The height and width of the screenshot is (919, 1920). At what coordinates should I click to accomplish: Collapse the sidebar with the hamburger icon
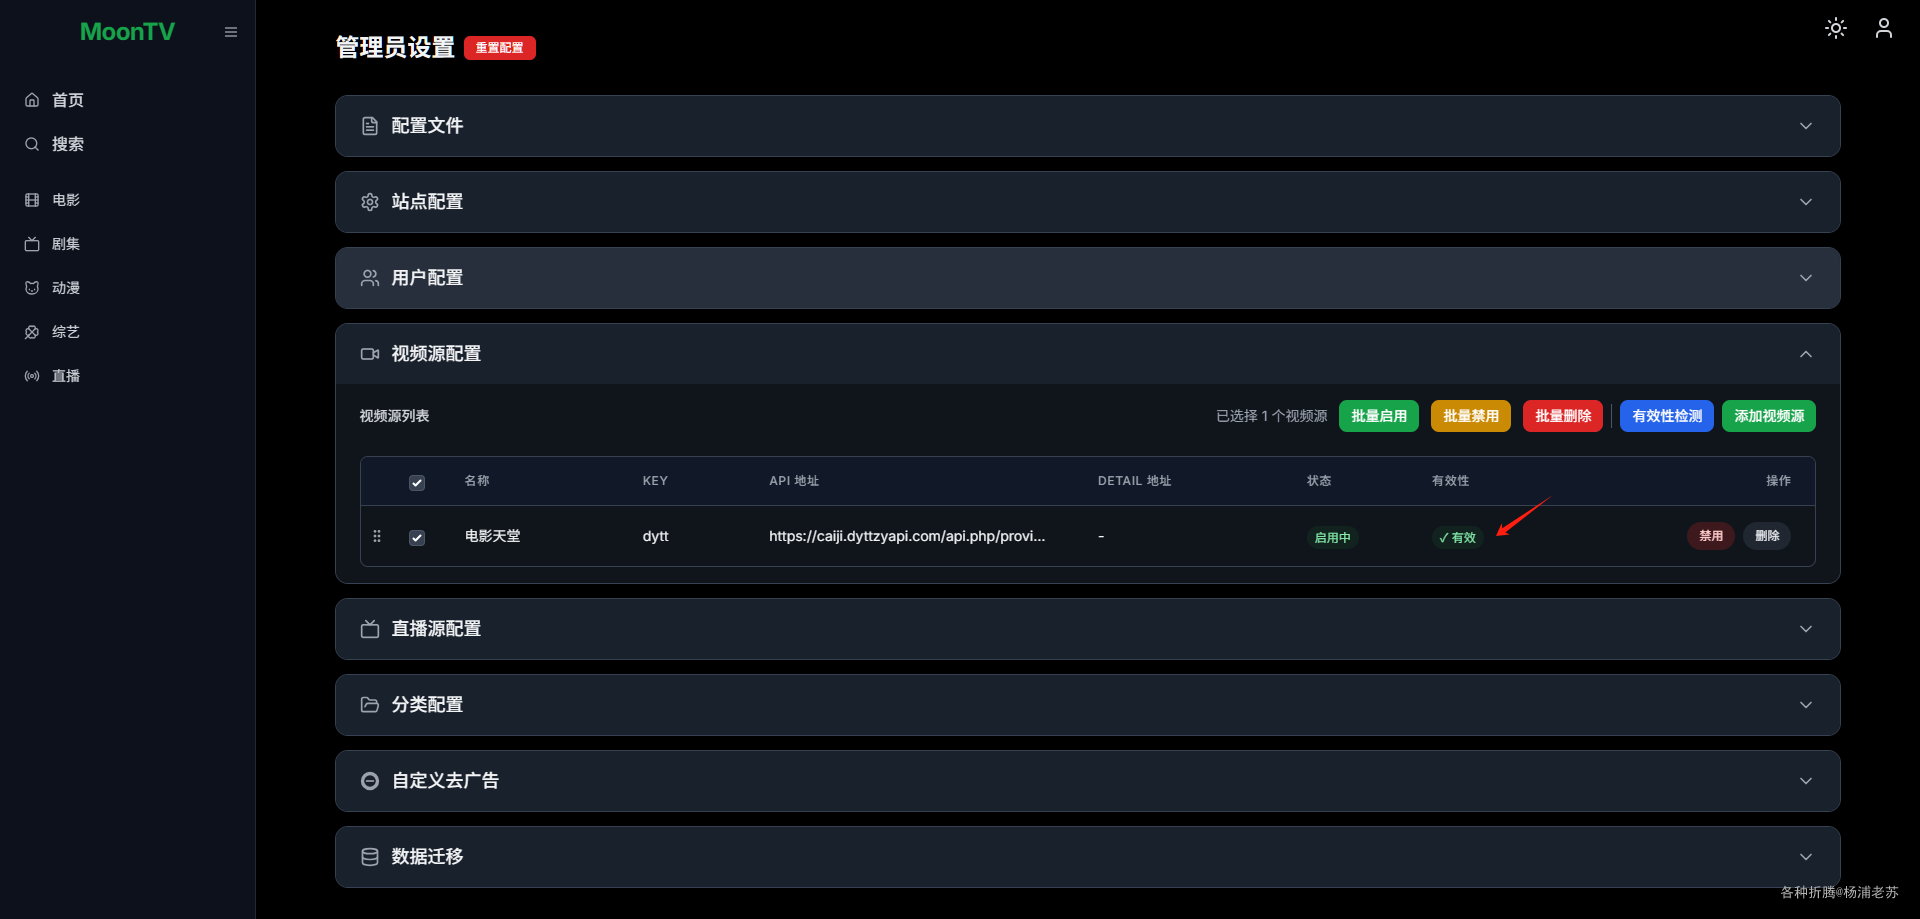click(231, 31)
